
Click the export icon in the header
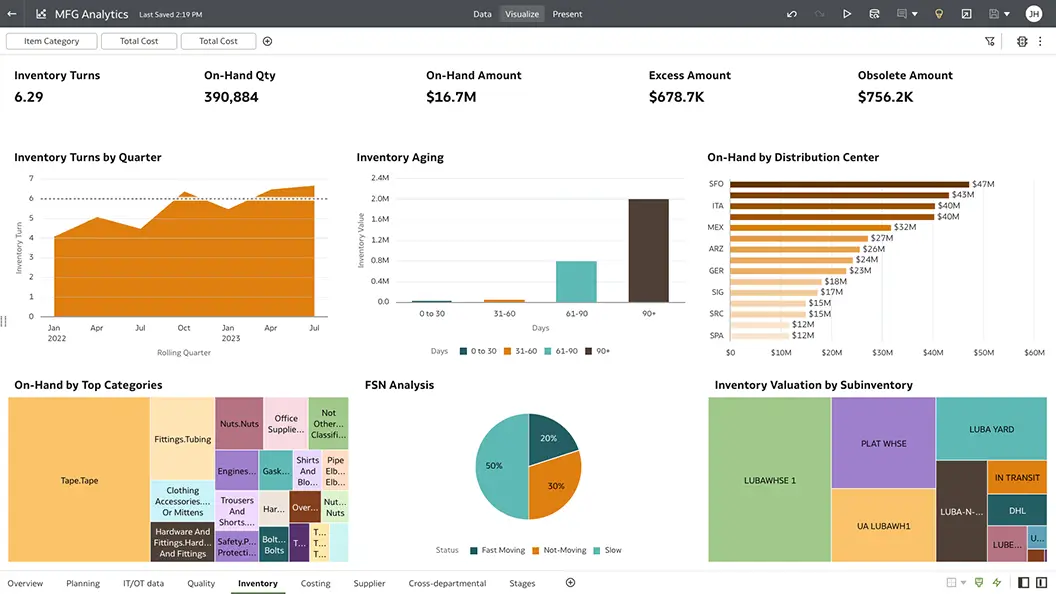966,14
